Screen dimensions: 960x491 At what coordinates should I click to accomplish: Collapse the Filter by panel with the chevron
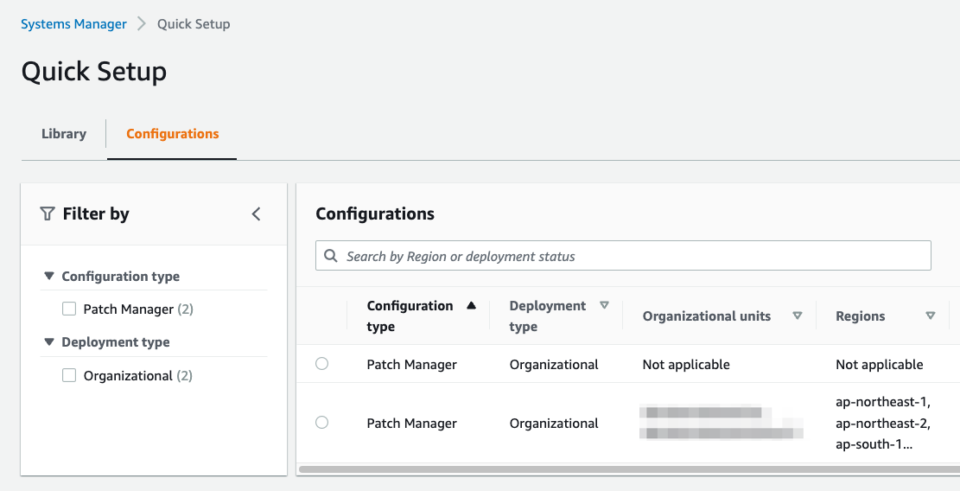click(x=256, y=214)
